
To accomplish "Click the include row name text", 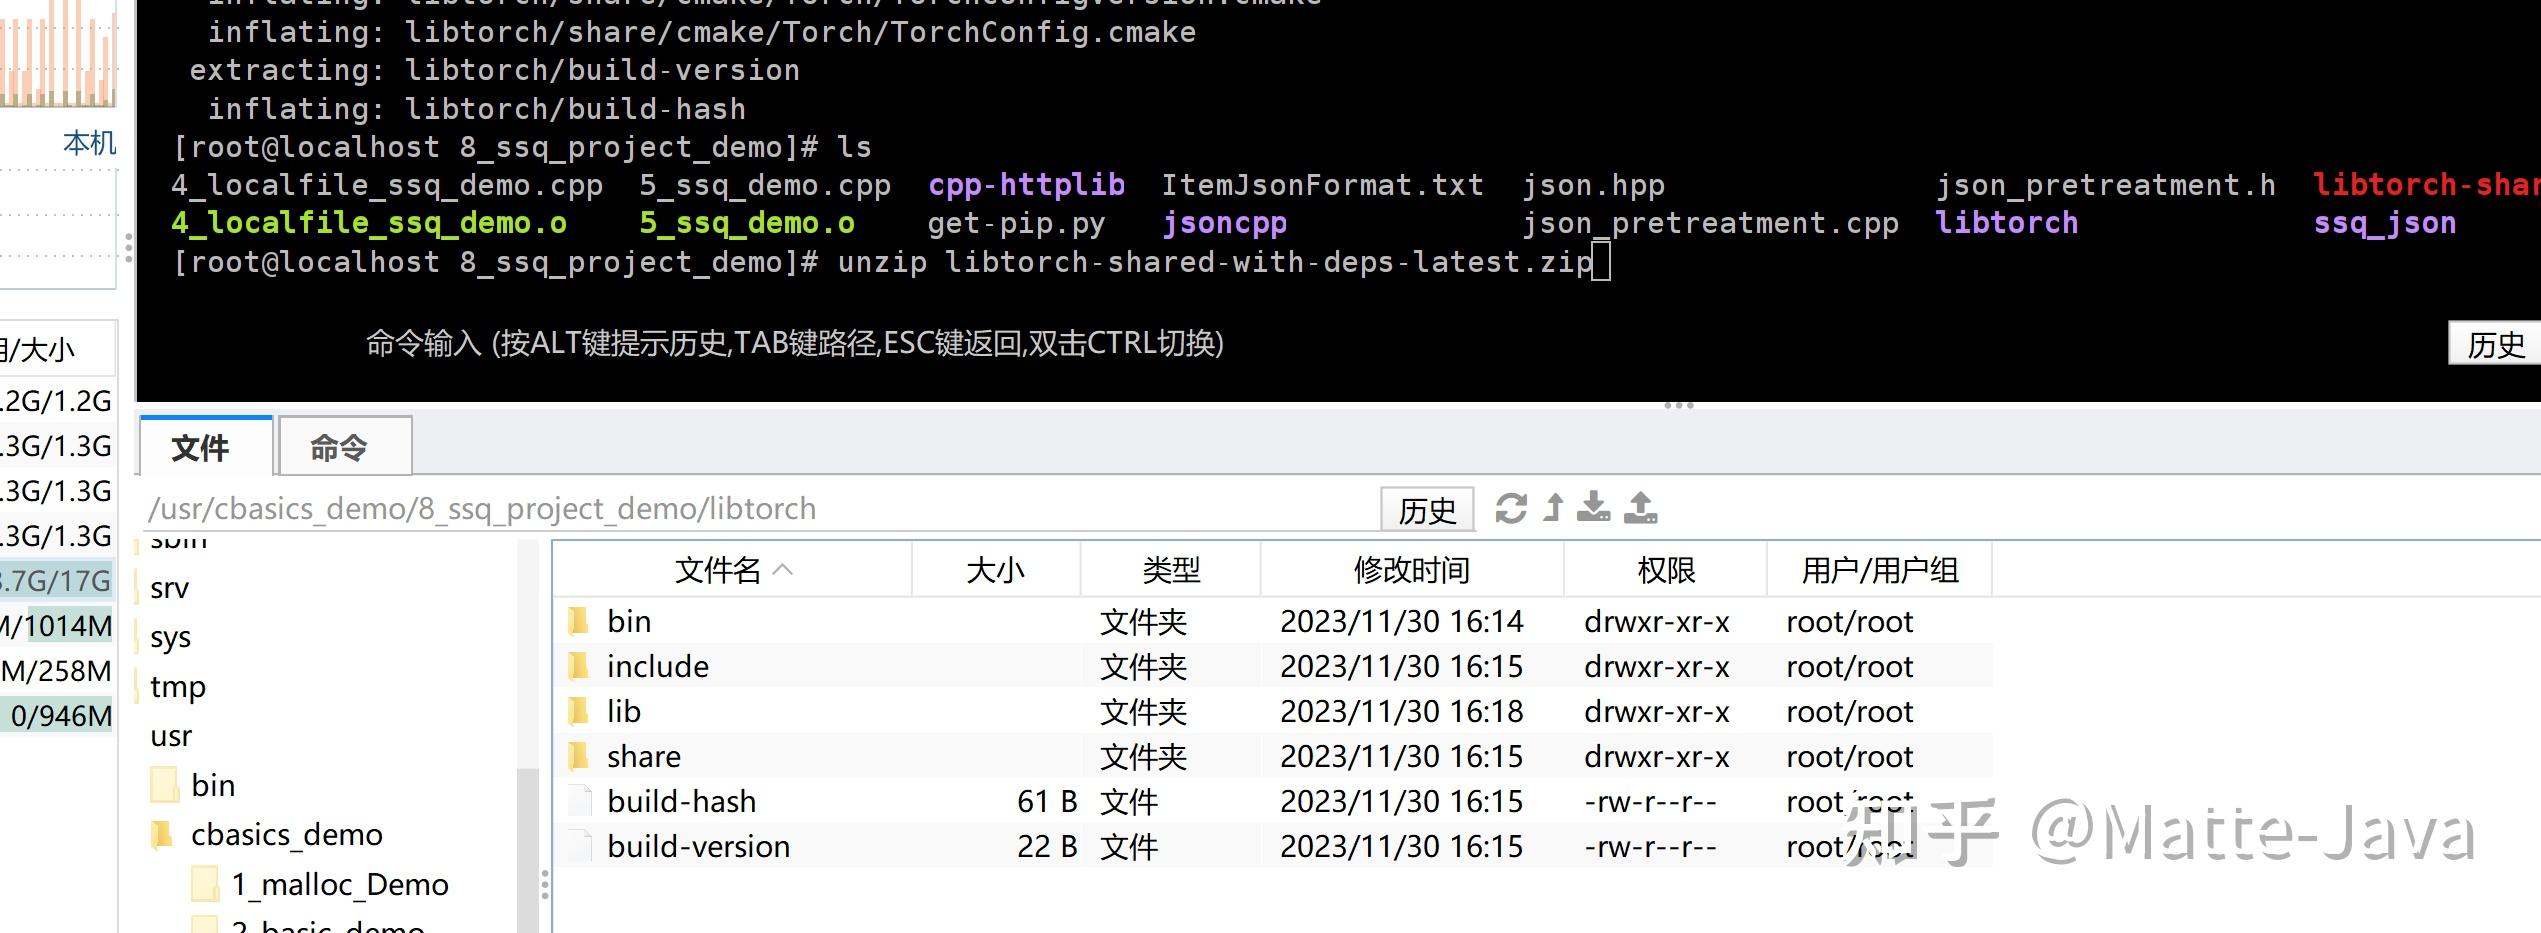I will click(657, 666).
